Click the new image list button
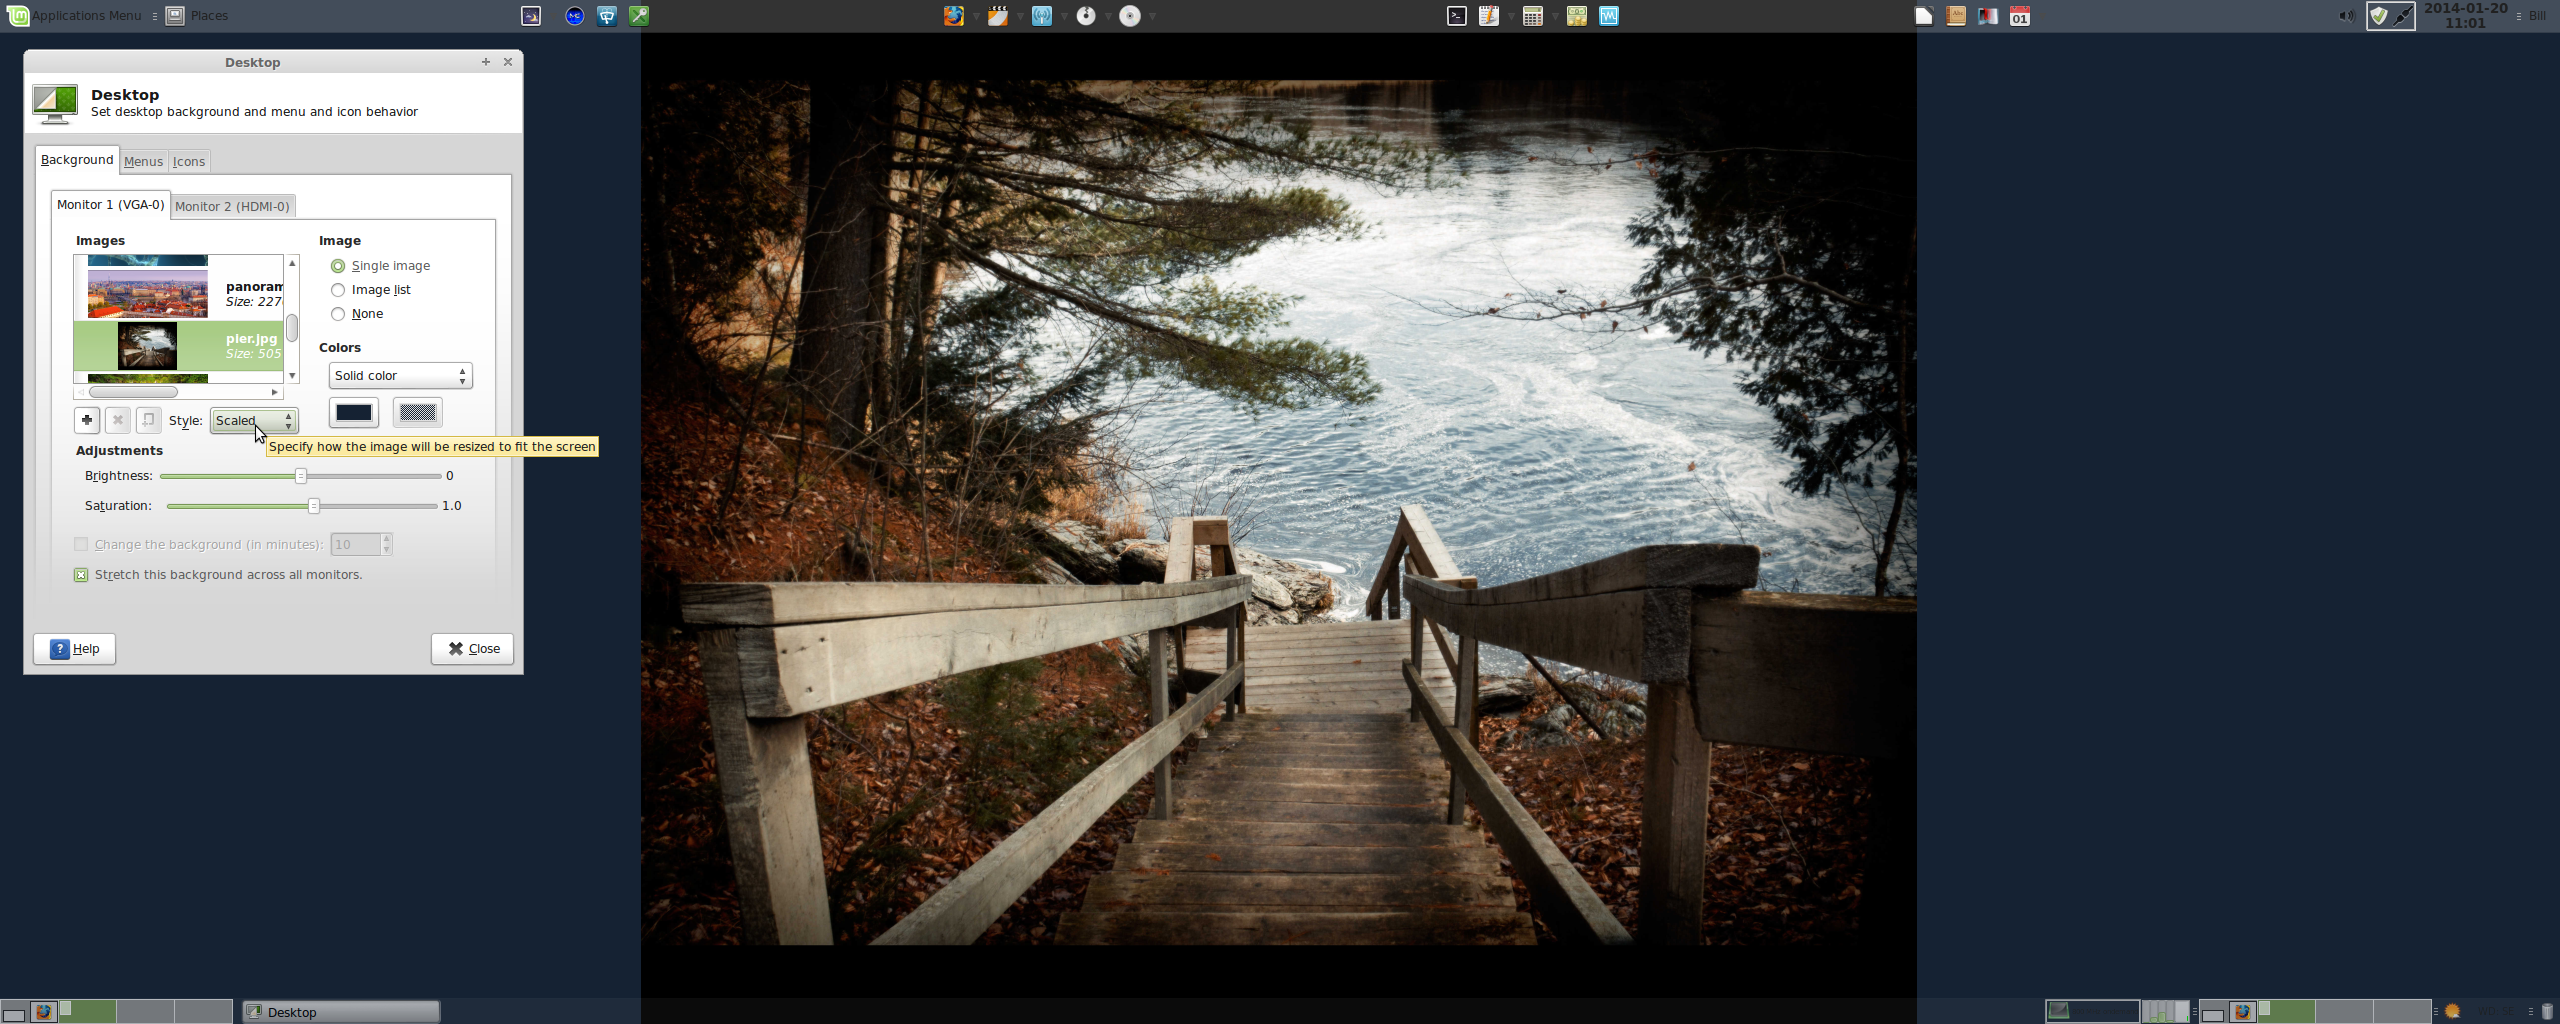Image resolution: width=2560 pixels, height=1024 pixels. pyautogui.click(x=148, y=420)
